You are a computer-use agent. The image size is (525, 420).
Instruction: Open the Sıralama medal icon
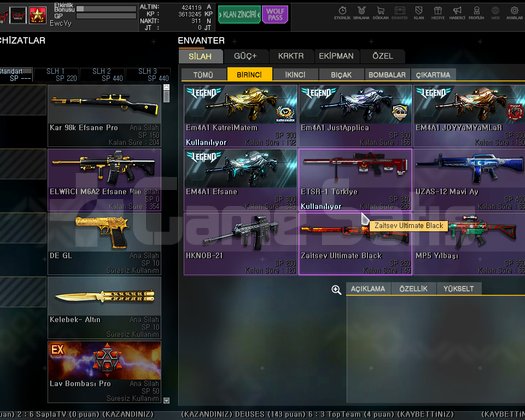(361, 13)
